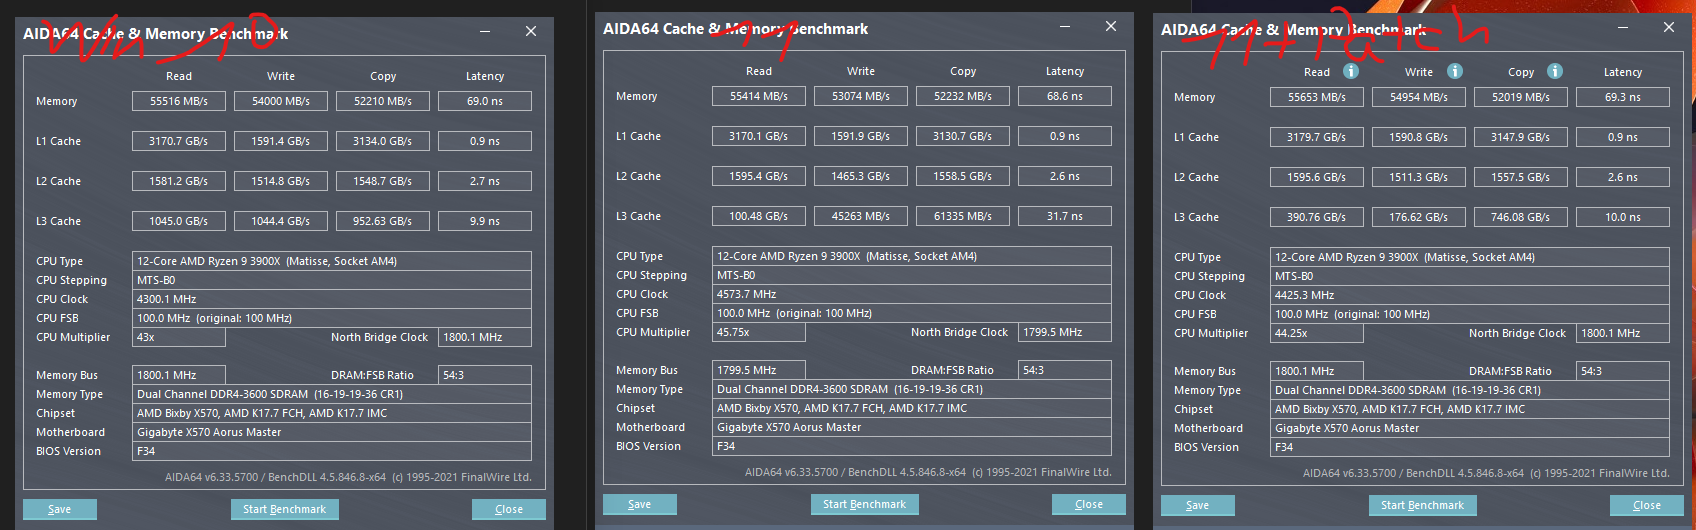Click the info icon next to Copy

point(1555,71)
